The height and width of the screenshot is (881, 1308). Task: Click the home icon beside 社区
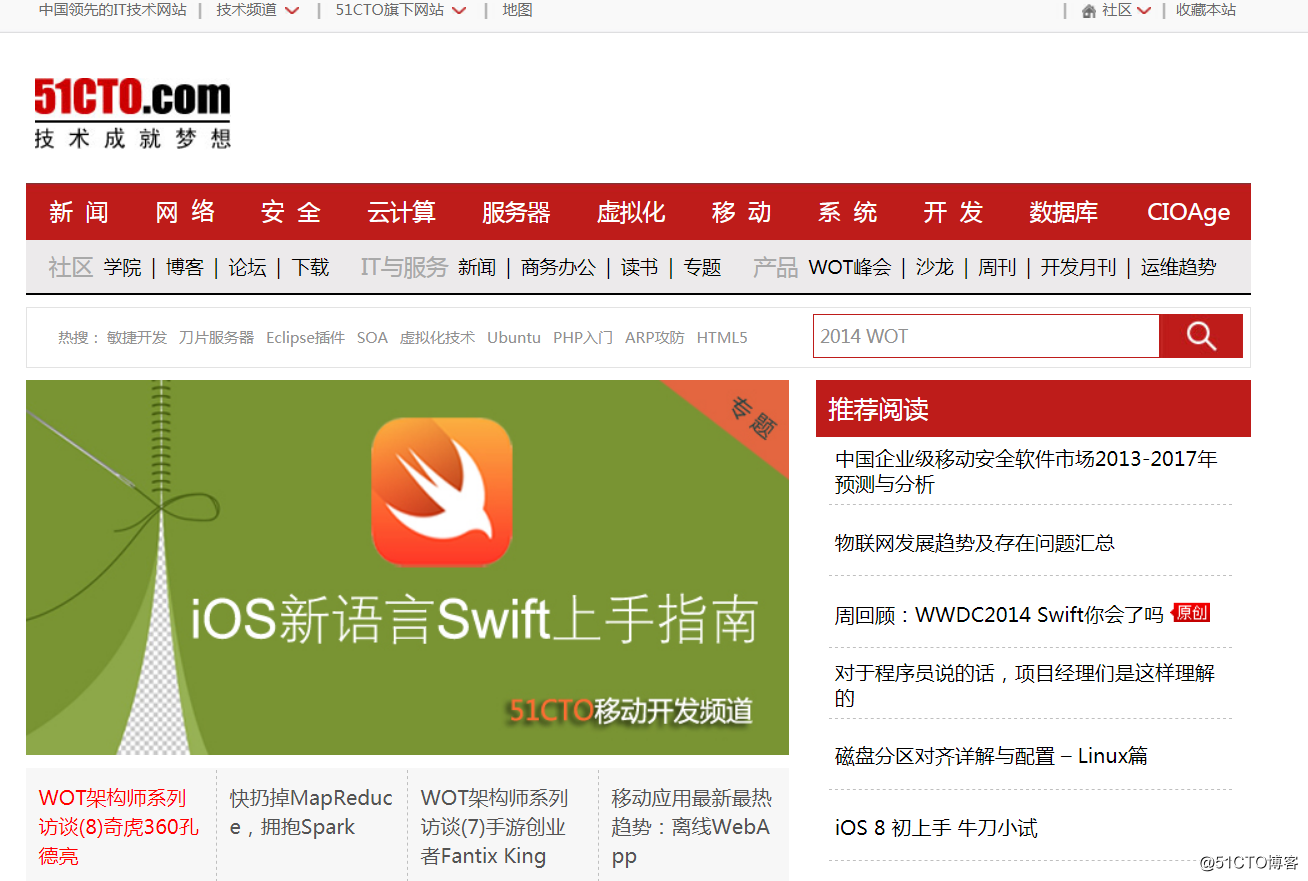coord(1089,11)
